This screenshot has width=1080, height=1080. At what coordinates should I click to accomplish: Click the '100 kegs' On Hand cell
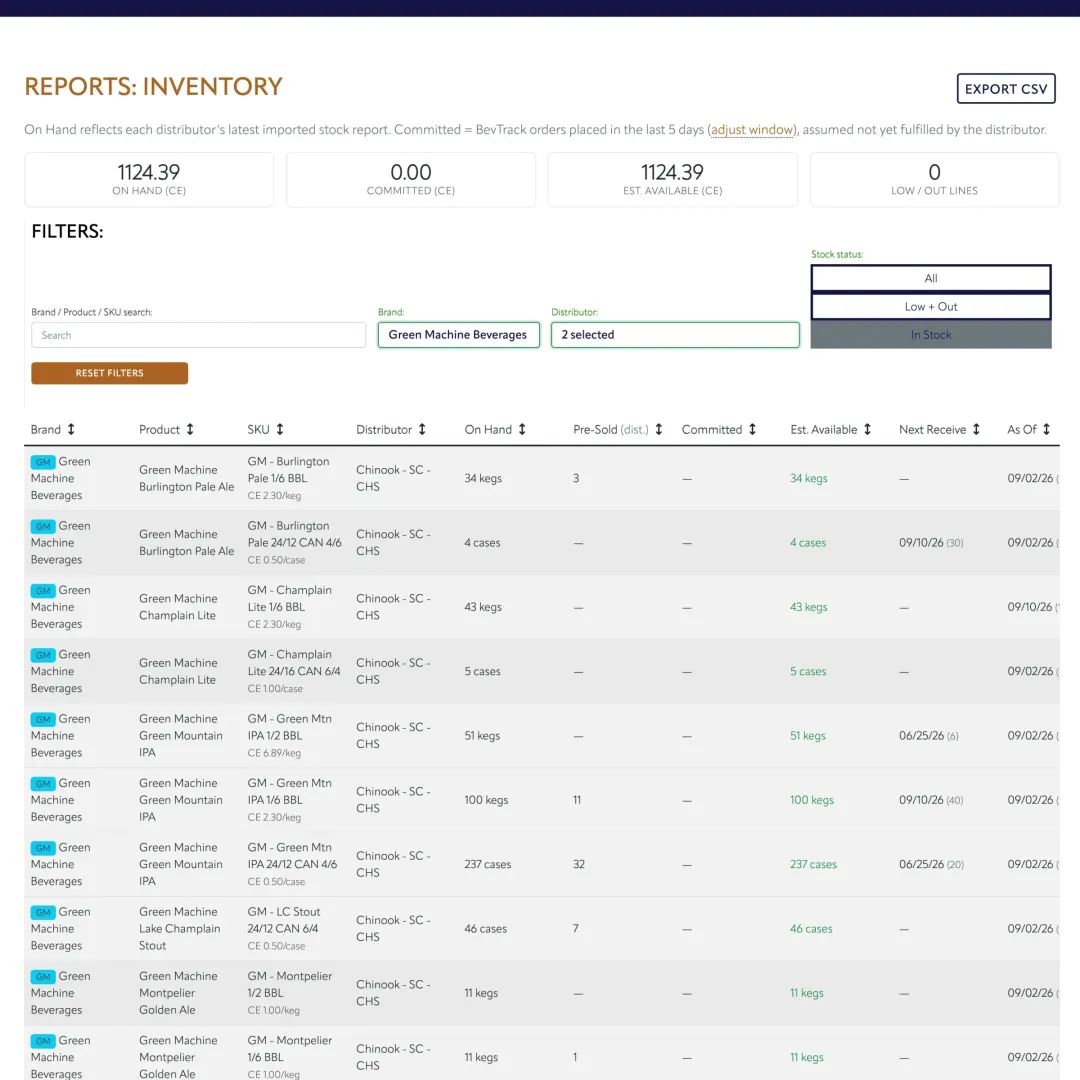(486, 800)
